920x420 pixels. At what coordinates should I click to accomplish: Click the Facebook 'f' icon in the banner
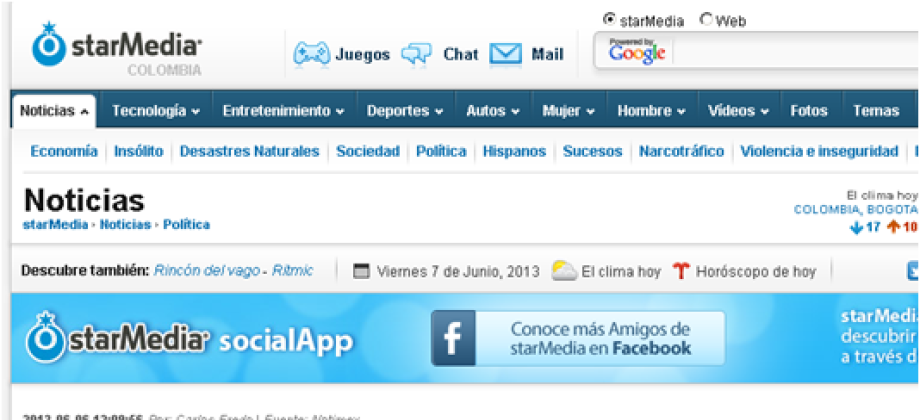click(453, 338)
